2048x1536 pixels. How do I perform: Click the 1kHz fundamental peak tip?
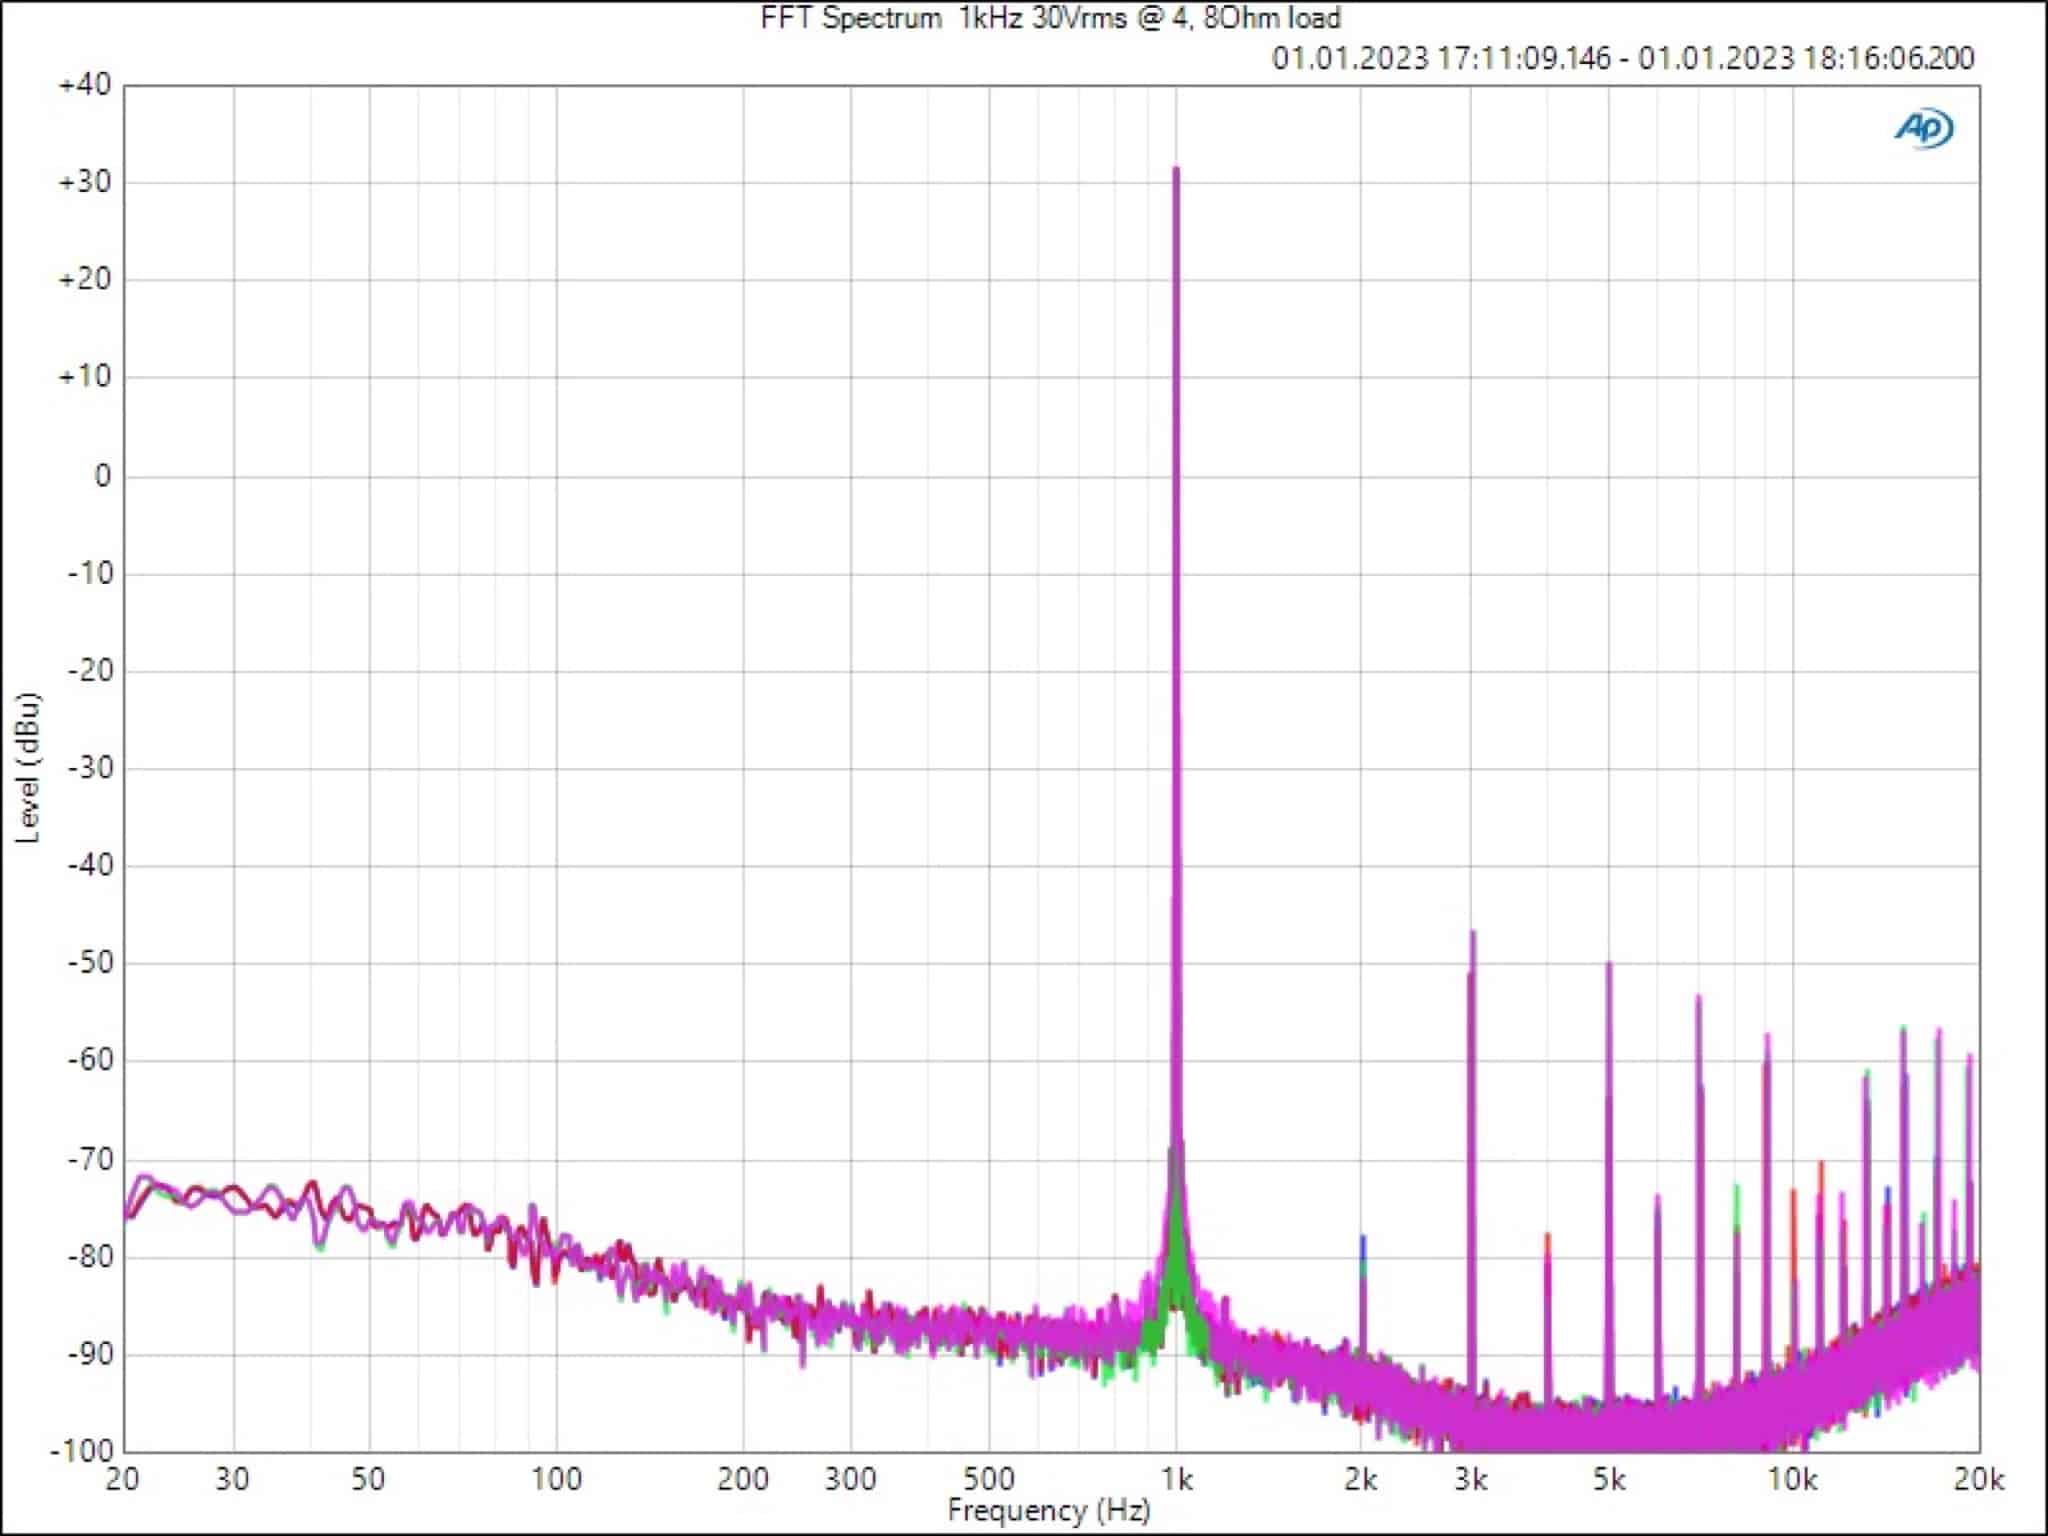point(1176,169)
